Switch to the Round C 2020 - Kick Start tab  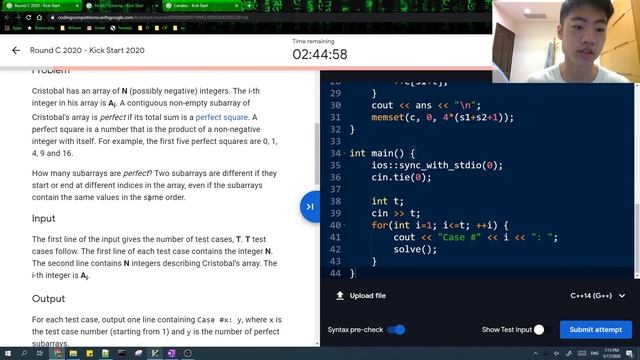pos(42,6)
